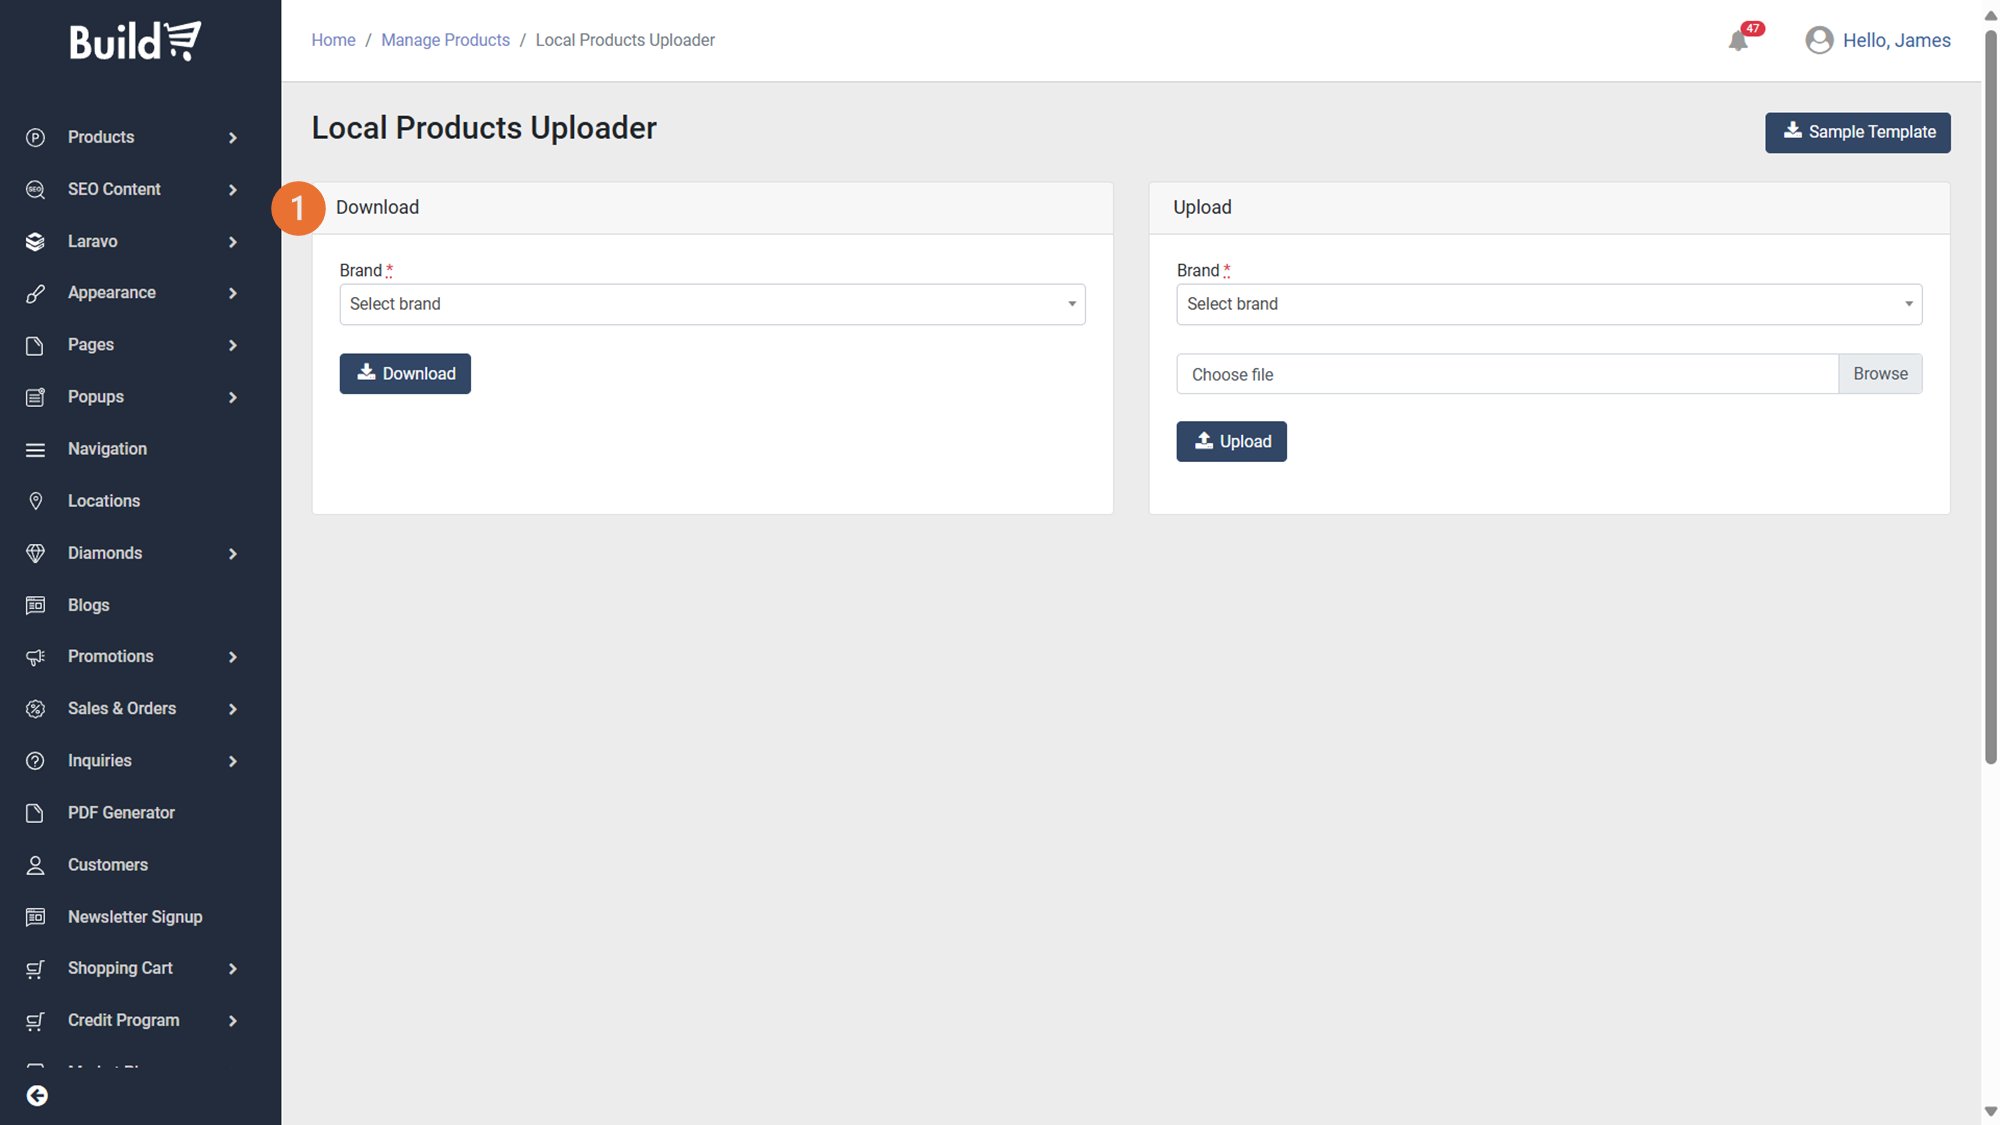Screen dimensions: 2000x1125
Task: Click the Browse file button
Action: (x=1879, y=374)
